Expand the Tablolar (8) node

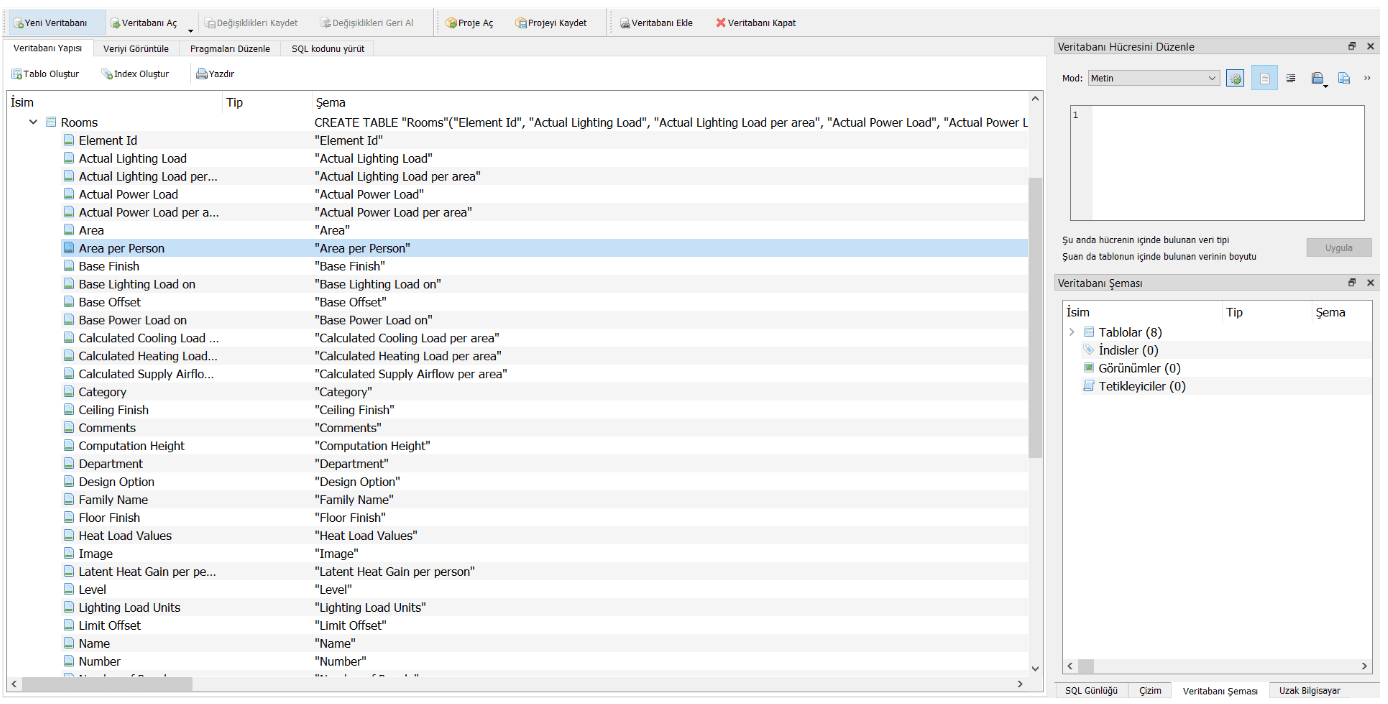[1071, 332]
